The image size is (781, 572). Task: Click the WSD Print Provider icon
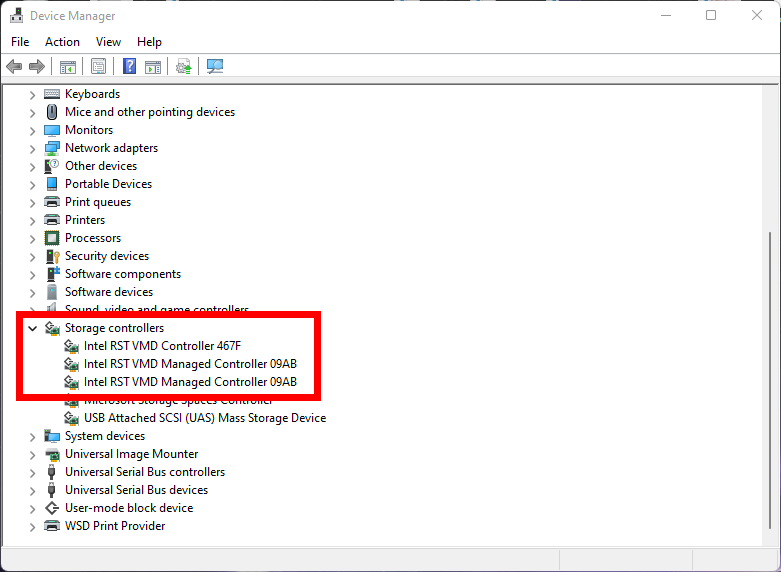52,526
